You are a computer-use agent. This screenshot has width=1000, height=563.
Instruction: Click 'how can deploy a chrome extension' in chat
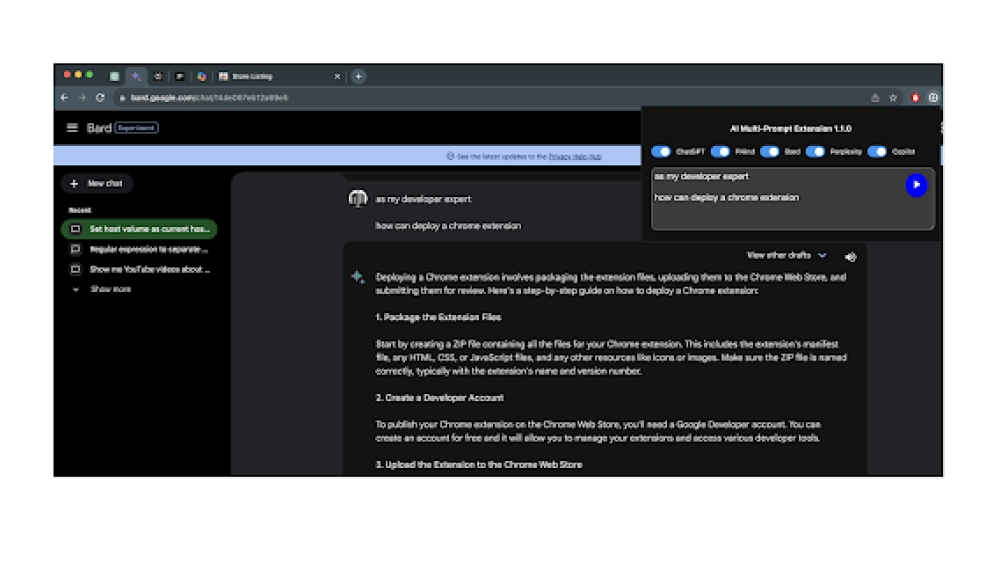pyautogui.click(x=448, y=226)
